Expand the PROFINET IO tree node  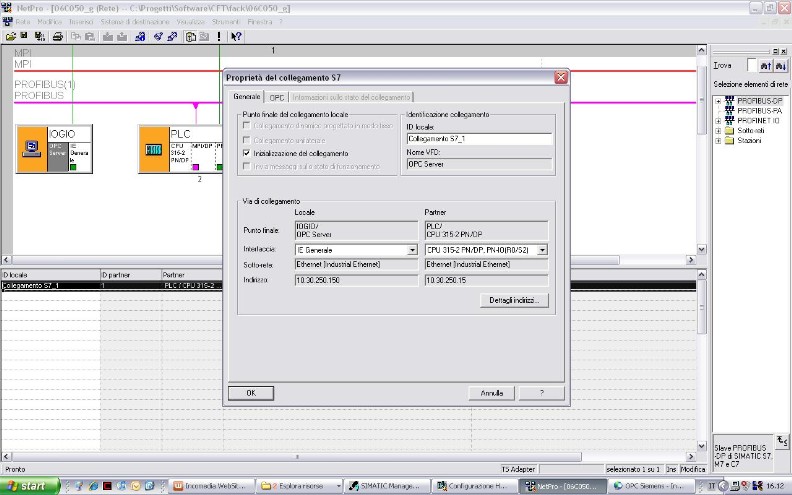(x=718, y=121)
